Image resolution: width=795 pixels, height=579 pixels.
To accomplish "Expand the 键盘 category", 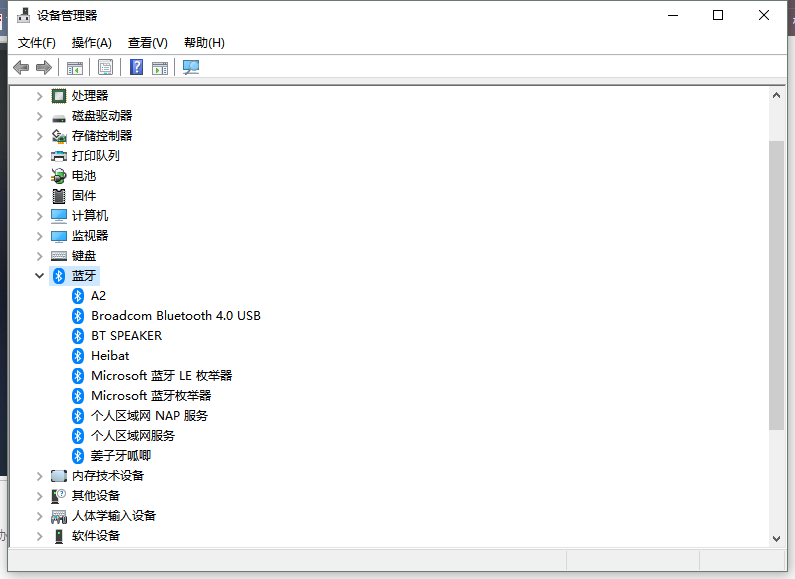I will pos(40,256).
